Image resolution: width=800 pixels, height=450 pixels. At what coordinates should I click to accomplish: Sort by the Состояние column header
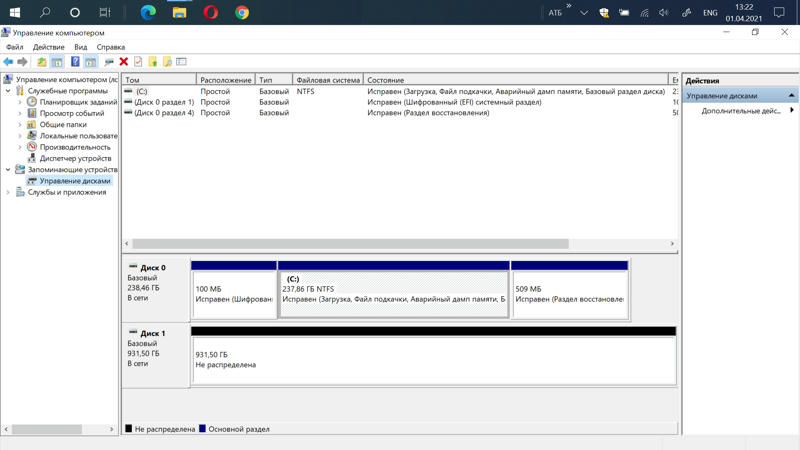point(516,80)
